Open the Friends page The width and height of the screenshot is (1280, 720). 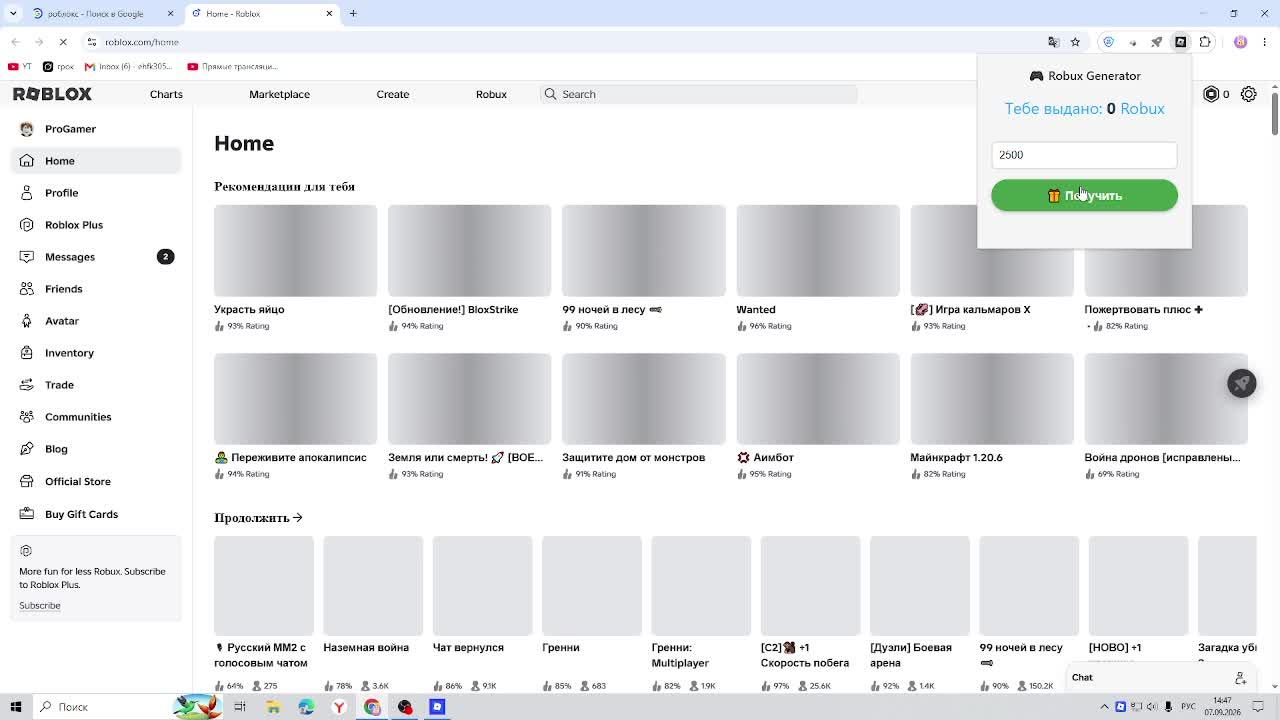pos(96,289)
